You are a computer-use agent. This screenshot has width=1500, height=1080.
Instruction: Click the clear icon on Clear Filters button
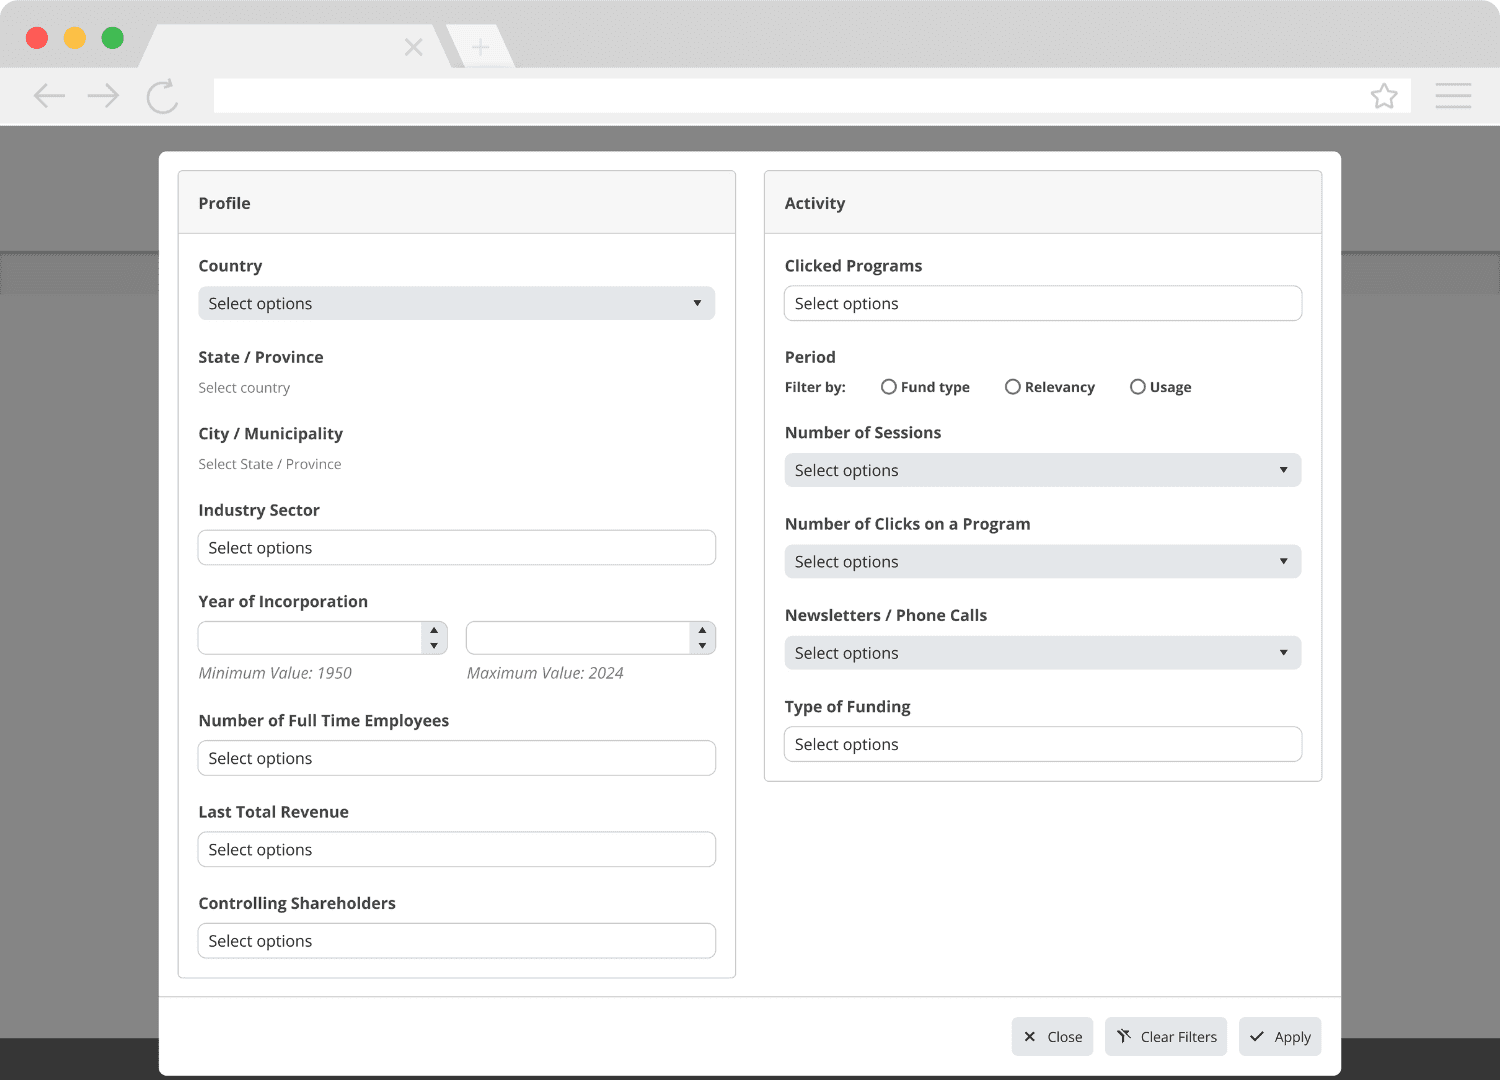click(x=1124, y=1036)
